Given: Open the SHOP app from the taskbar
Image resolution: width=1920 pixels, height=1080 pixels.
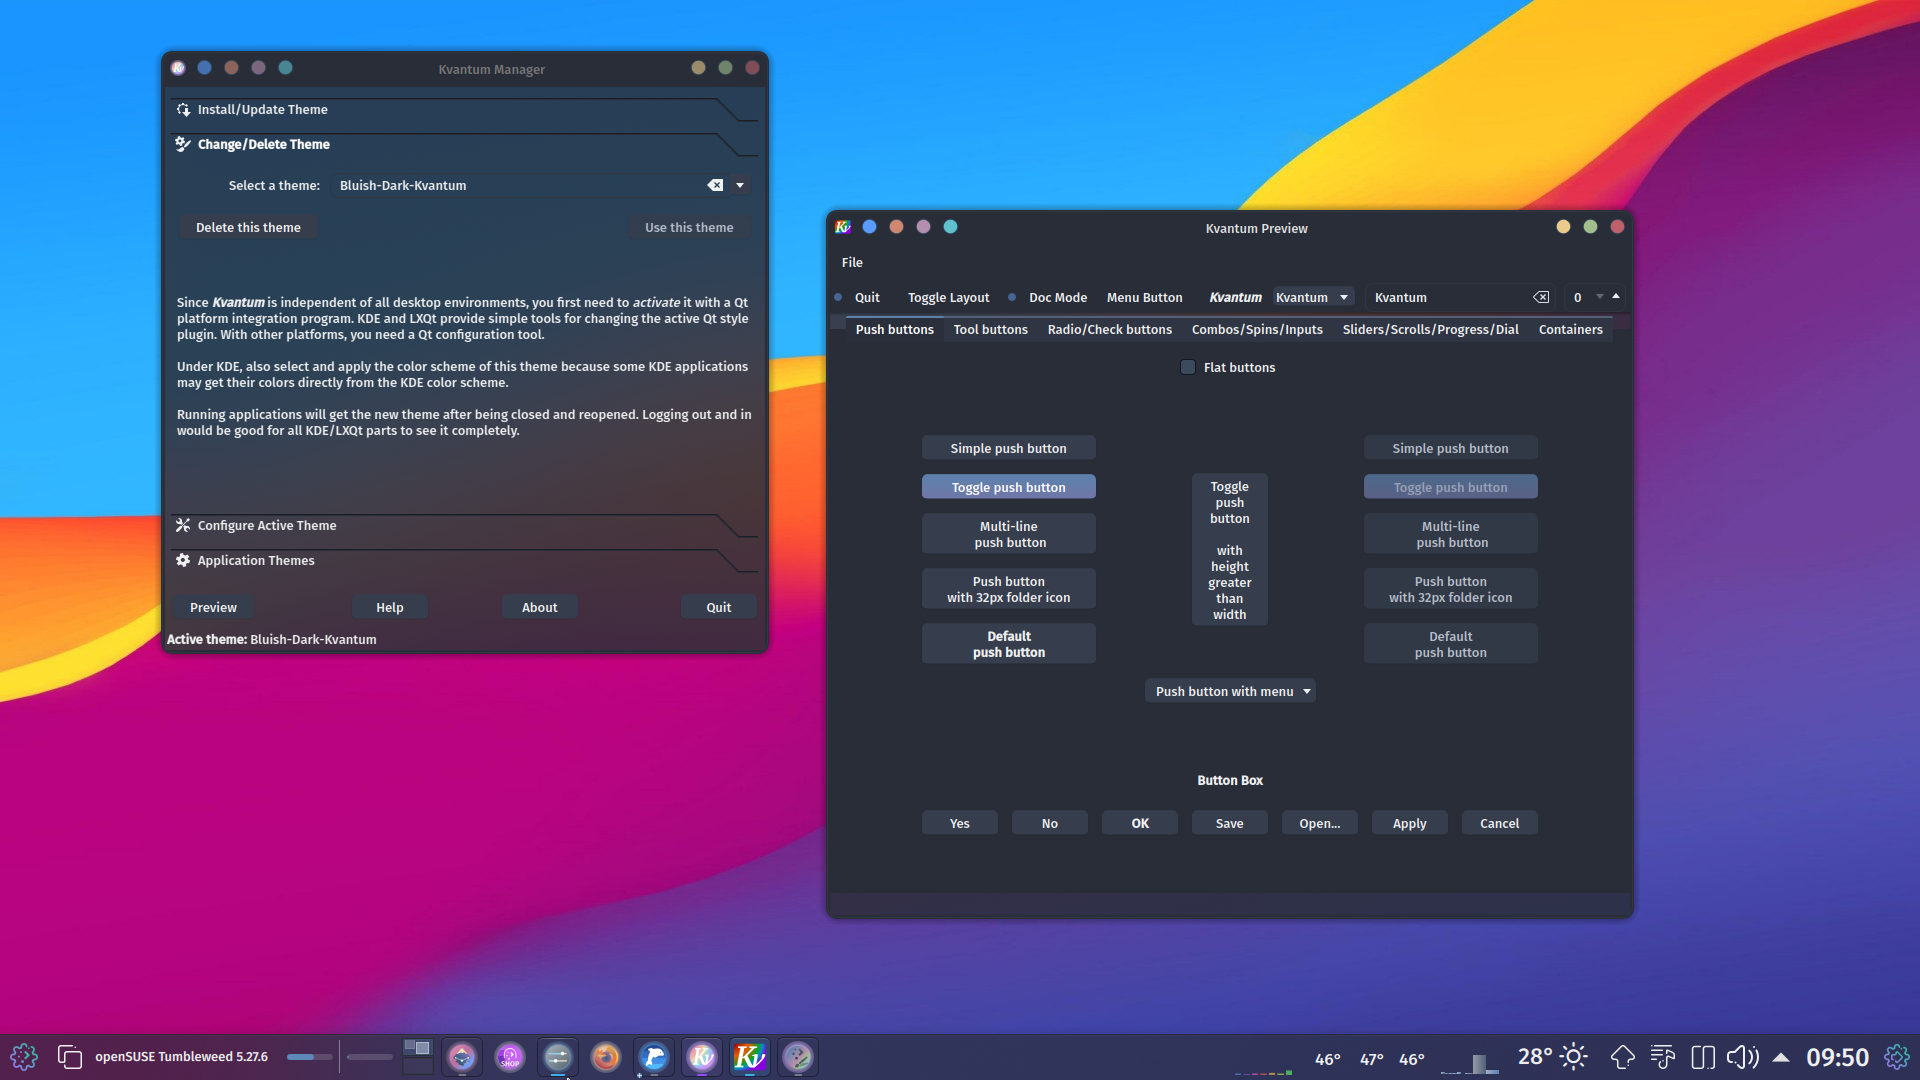Looking at the screenshot, I should (510, 1057).
